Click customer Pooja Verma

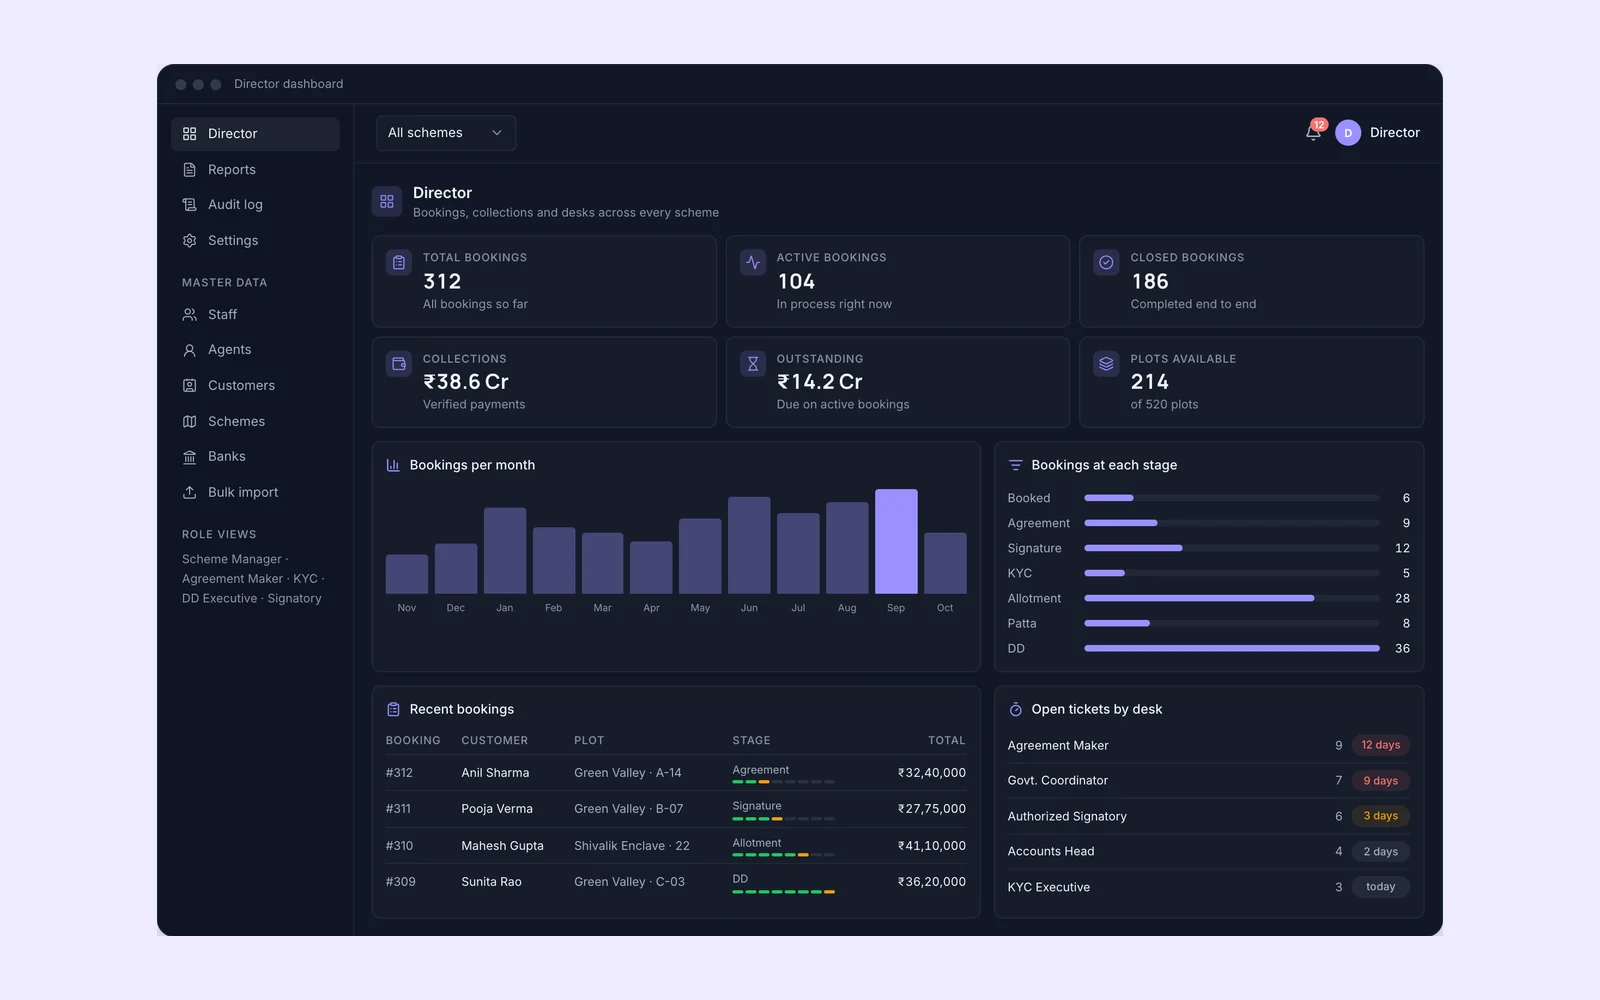(x=497, y=809)
